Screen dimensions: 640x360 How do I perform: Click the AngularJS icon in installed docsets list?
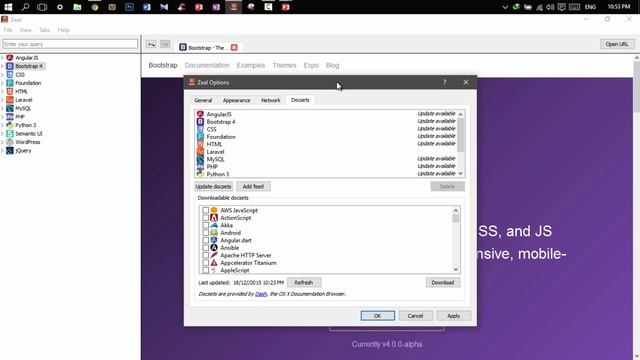click(200, 114)
